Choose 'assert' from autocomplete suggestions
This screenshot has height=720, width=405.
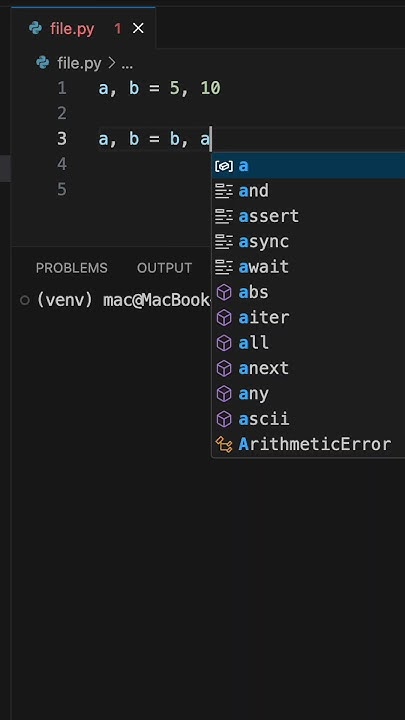coord(308,216)
